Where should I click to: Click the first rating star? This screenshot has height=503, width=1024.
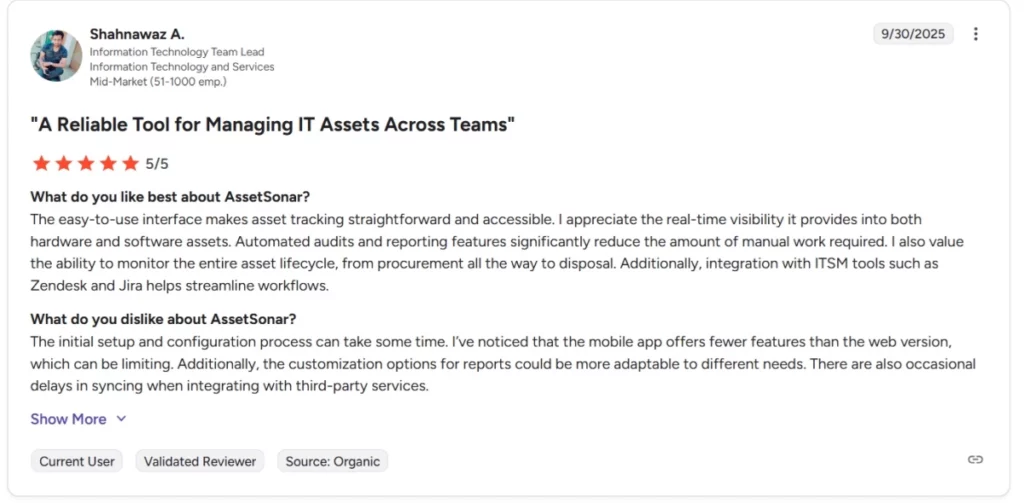(x=41, y=163)
